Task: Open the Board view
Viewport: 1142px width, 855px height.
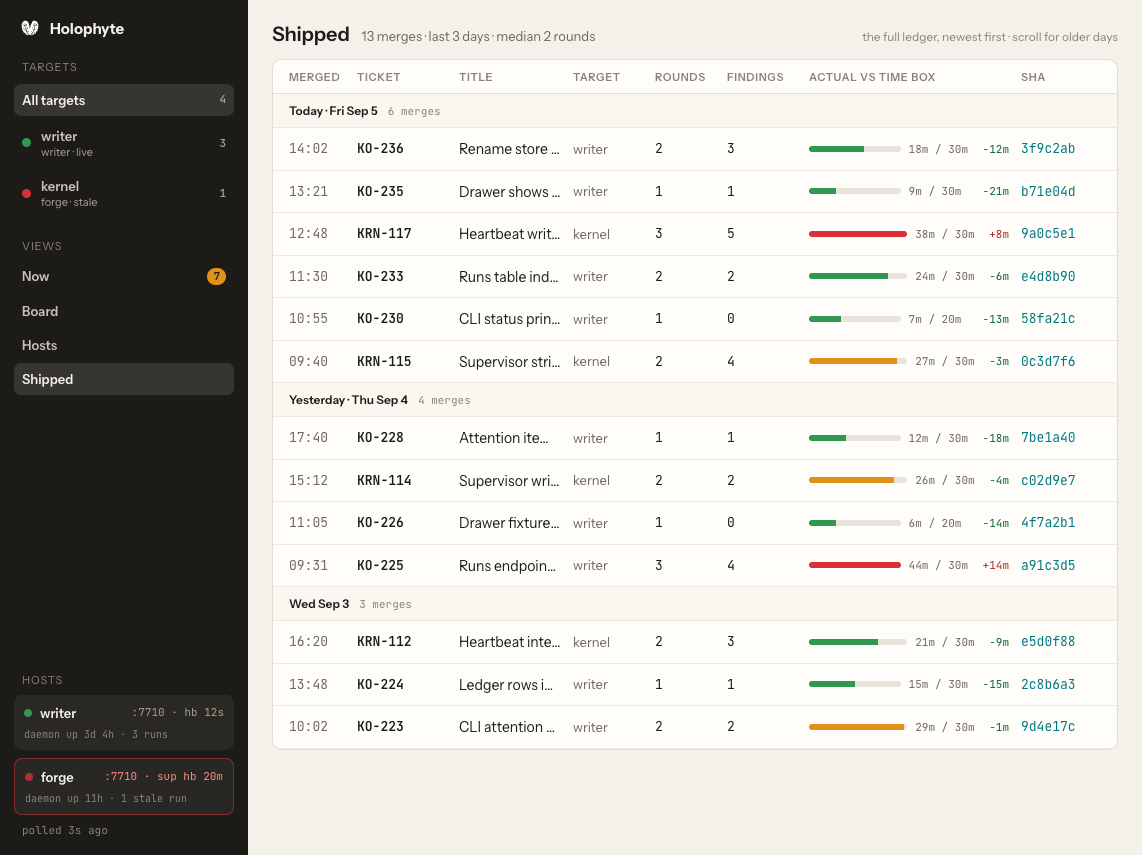Action: click(x=124, y=311)
